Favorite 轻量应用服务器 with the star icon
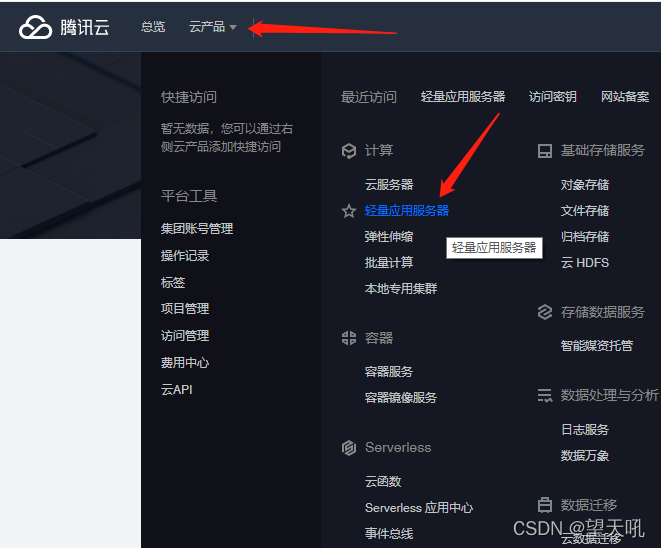The image size is (661, 548). pos(349,211)
